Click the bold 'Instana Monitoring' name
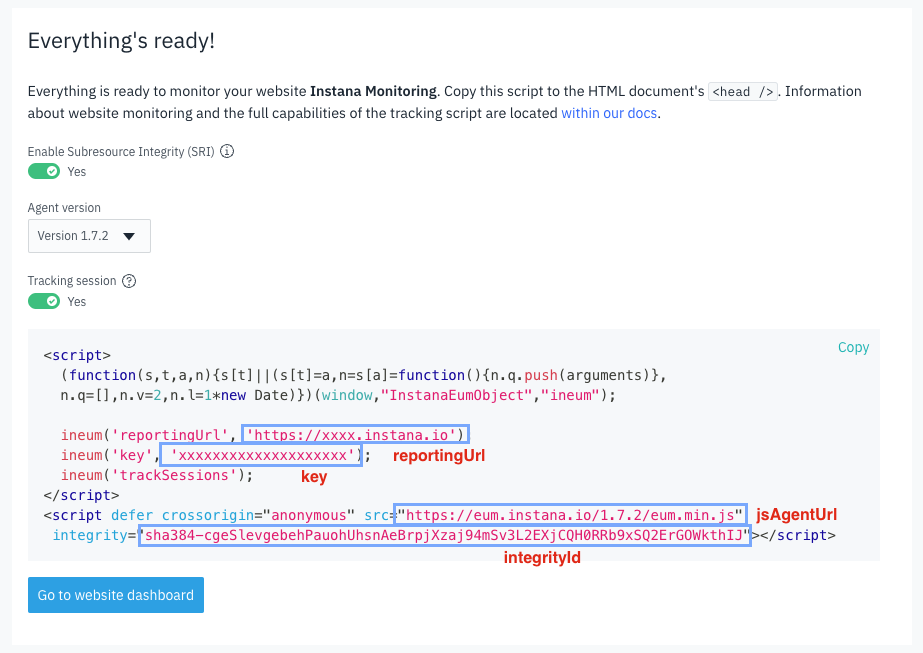This screenshot has width=923, height=653. point(373,91)
